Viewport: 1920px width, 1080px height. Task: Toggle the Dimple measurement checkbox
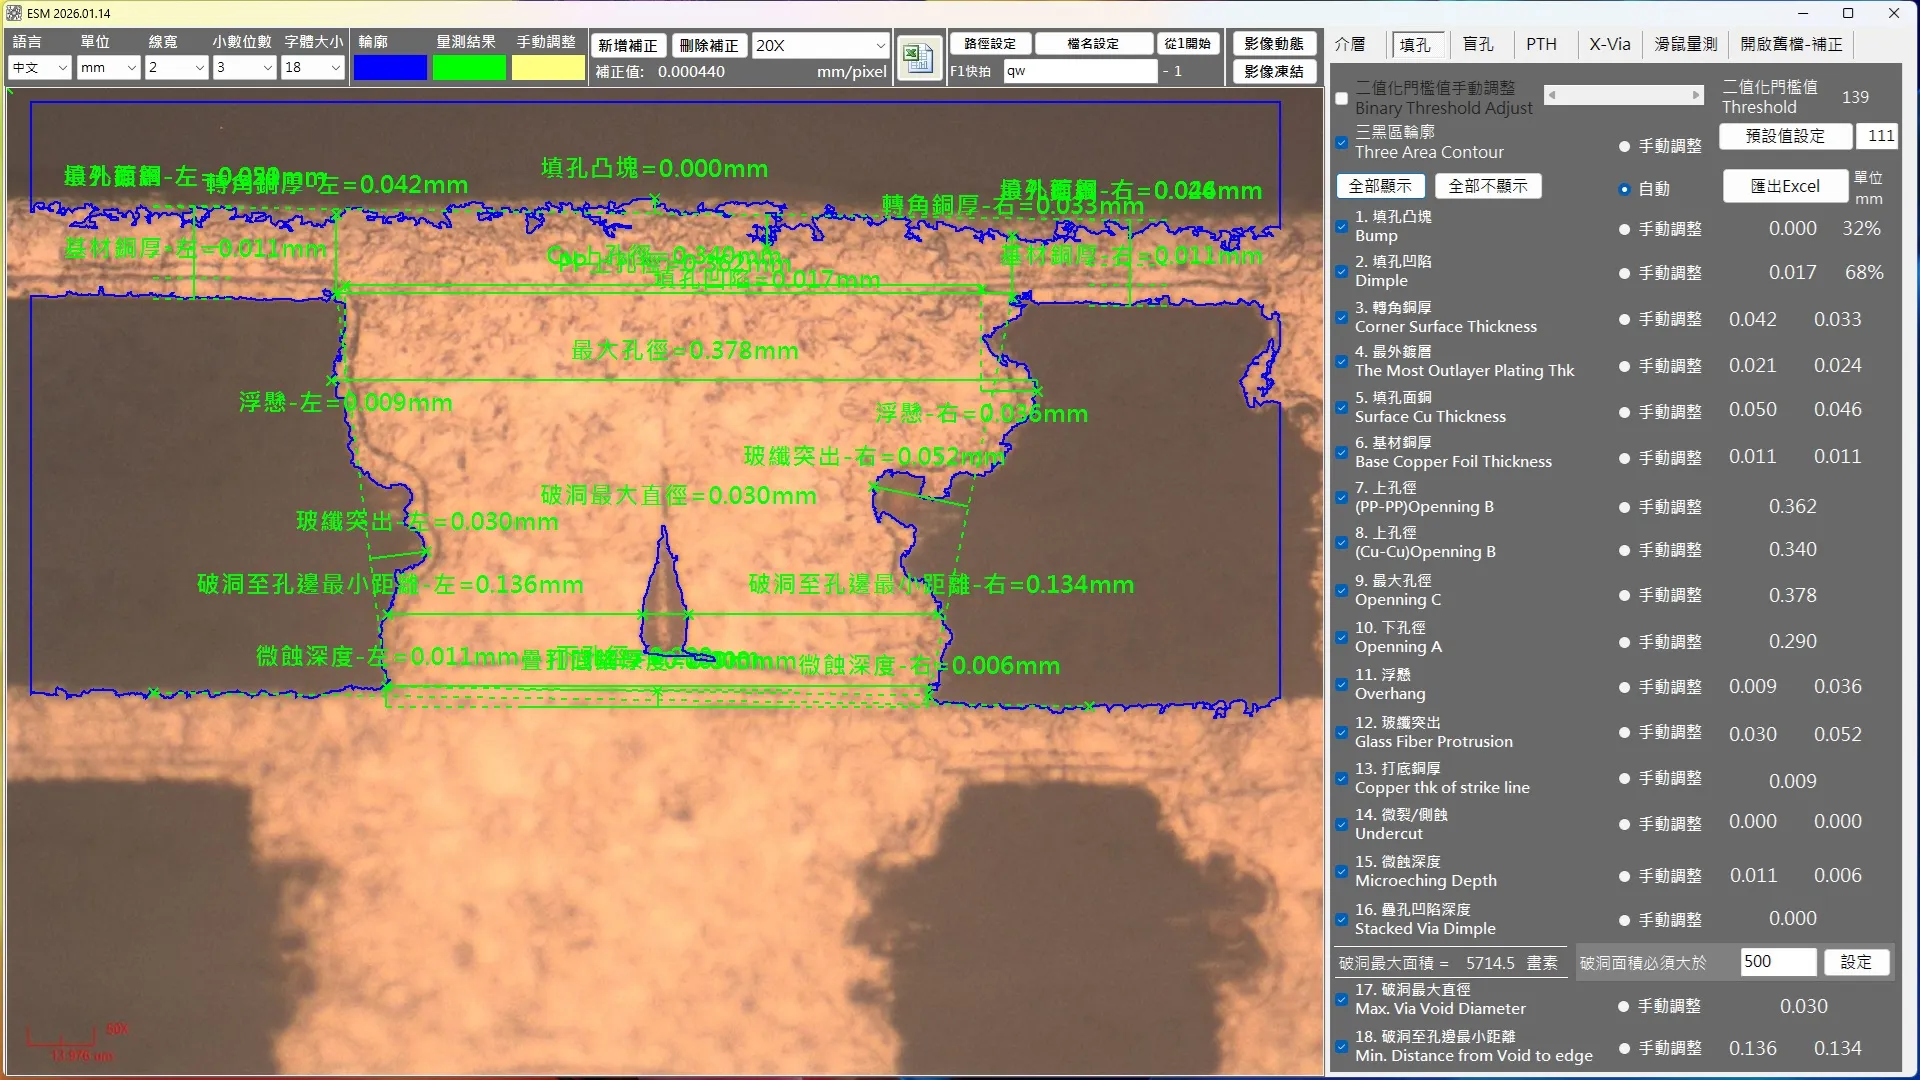pyautogui.click(x=1342, y=271)
